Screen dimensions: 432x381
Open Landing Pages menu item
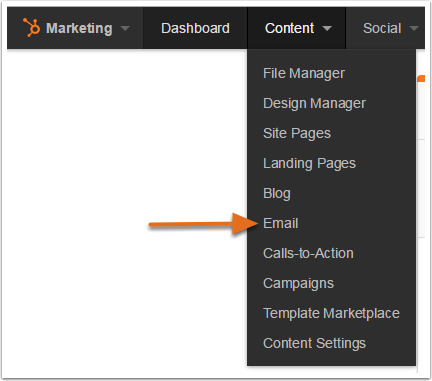tap(309, 163)
